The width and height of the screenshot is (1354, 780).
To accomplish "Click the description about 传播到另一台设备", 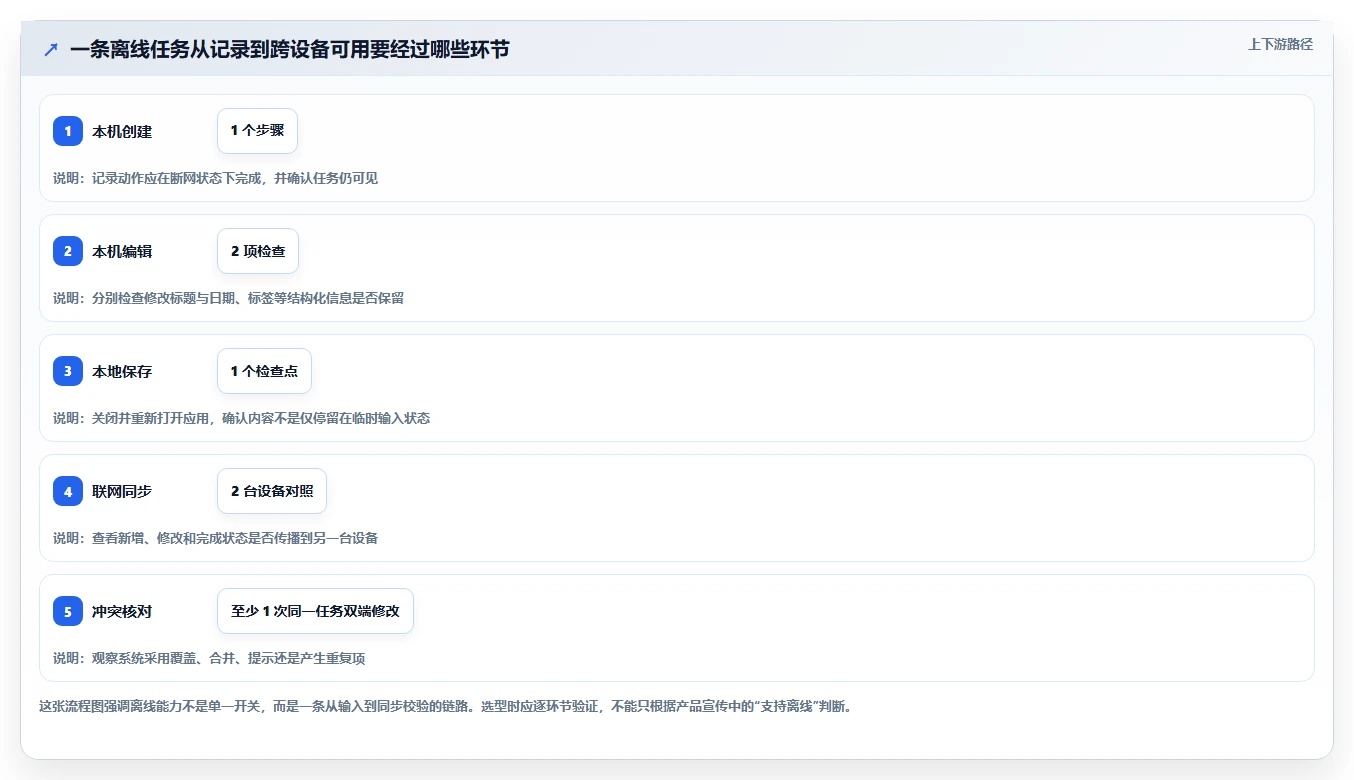I will click(215, 538).
